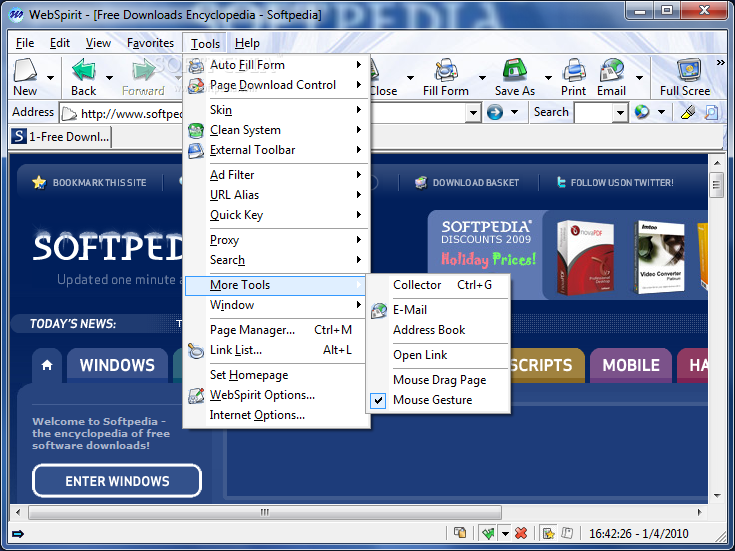Screen dimensions: 735x551
Task: Select Mouse Drag Page option
Action: click(x=438, y=380)
